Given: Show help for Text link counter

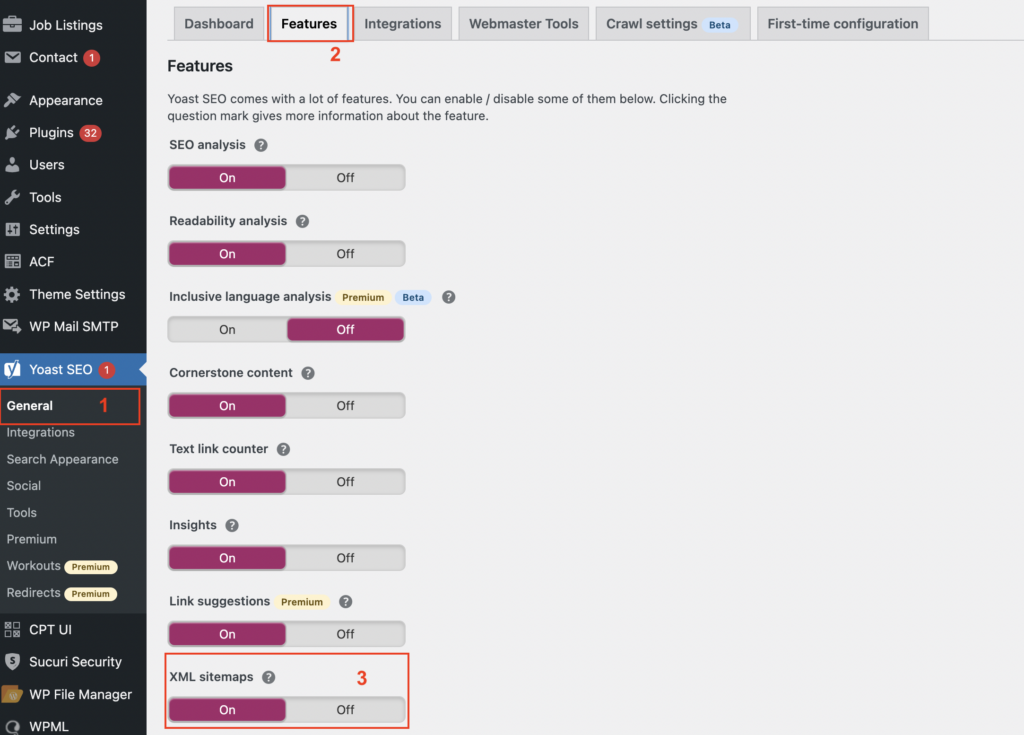Looking at the screenshot, I should pyautogui.click(x=284, y=449).
